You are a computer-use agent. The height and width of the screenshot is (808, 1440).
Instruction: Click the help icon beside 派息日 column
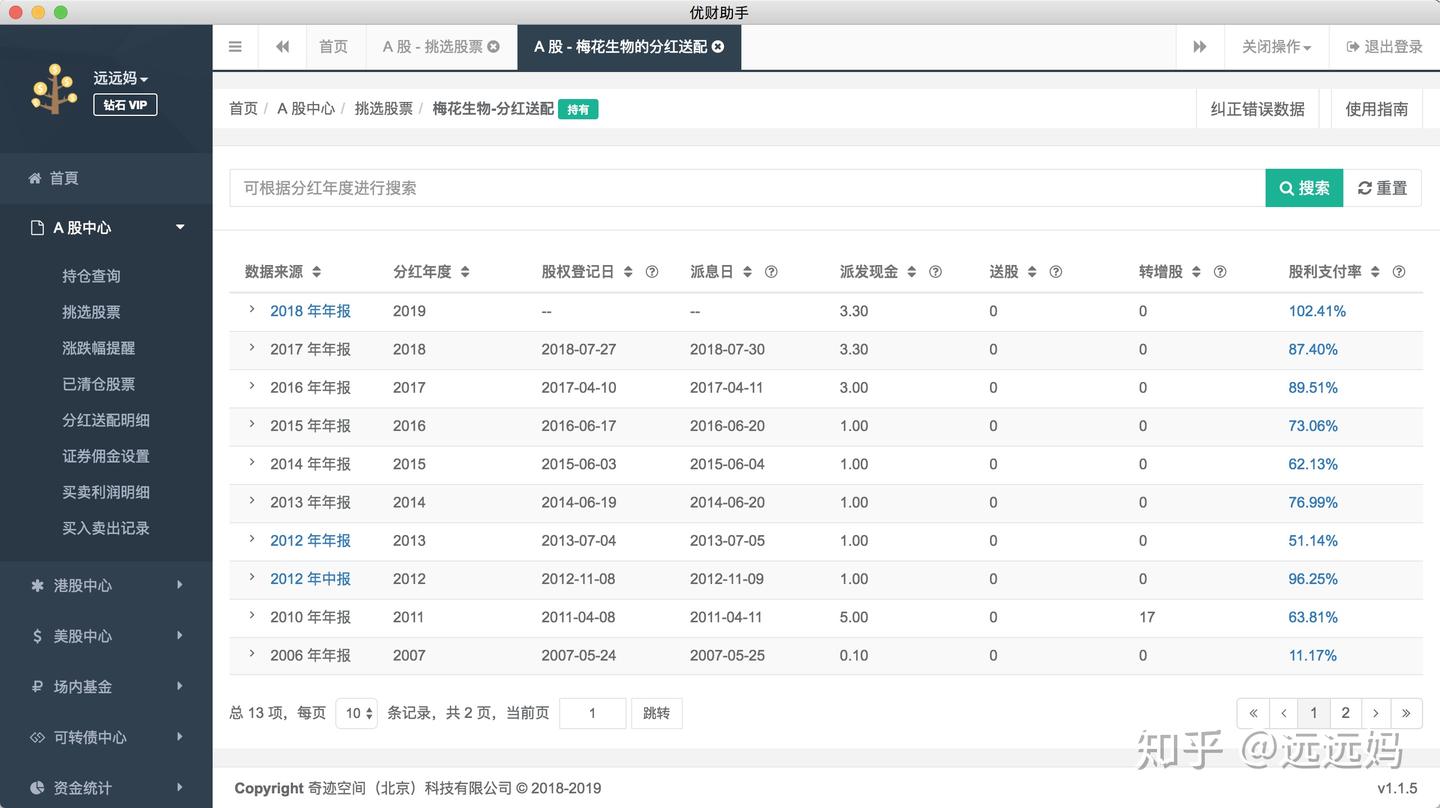point(771,271)
